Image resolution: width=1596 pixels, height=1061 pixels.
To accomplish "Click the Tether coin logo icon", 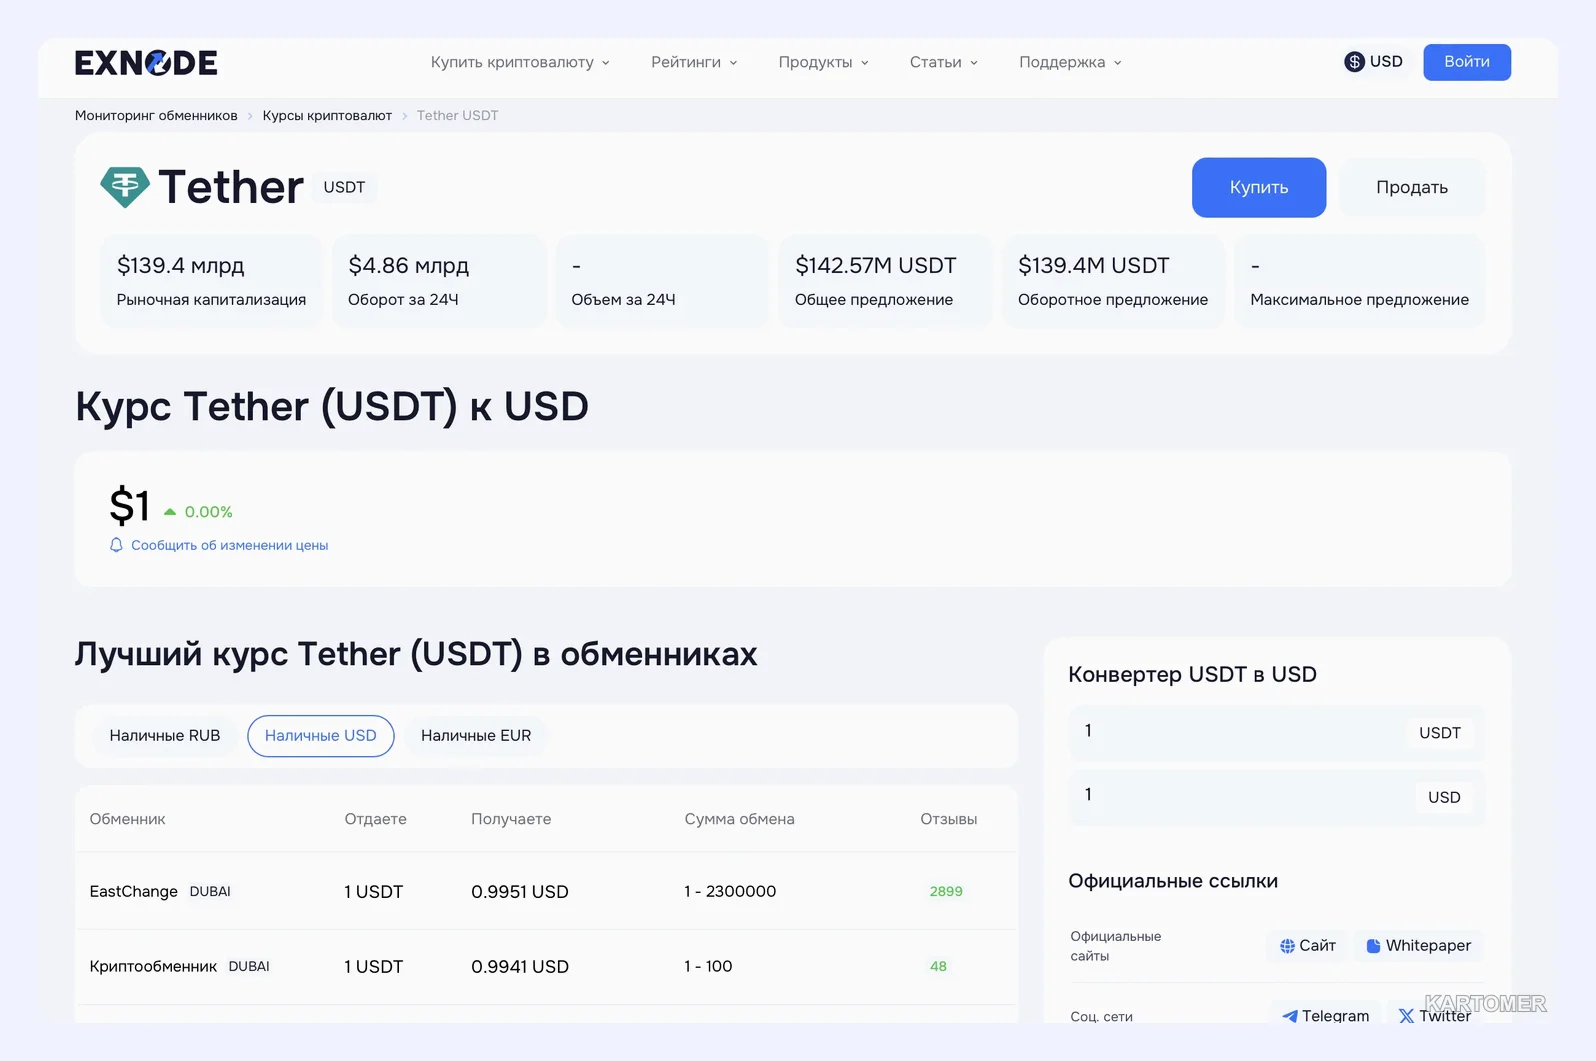I will click(x=125, y=186).
